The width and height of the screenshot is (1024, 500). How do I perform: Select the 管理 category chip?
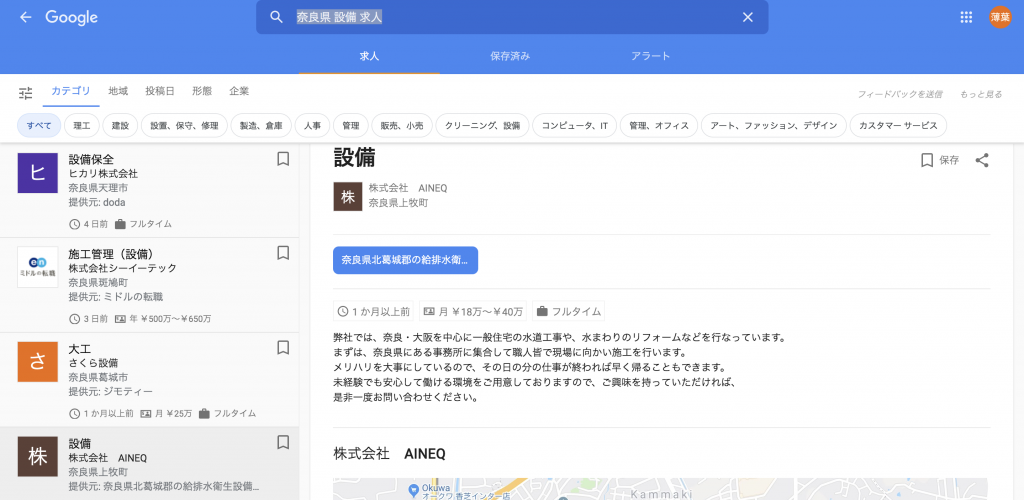[351, 125]
